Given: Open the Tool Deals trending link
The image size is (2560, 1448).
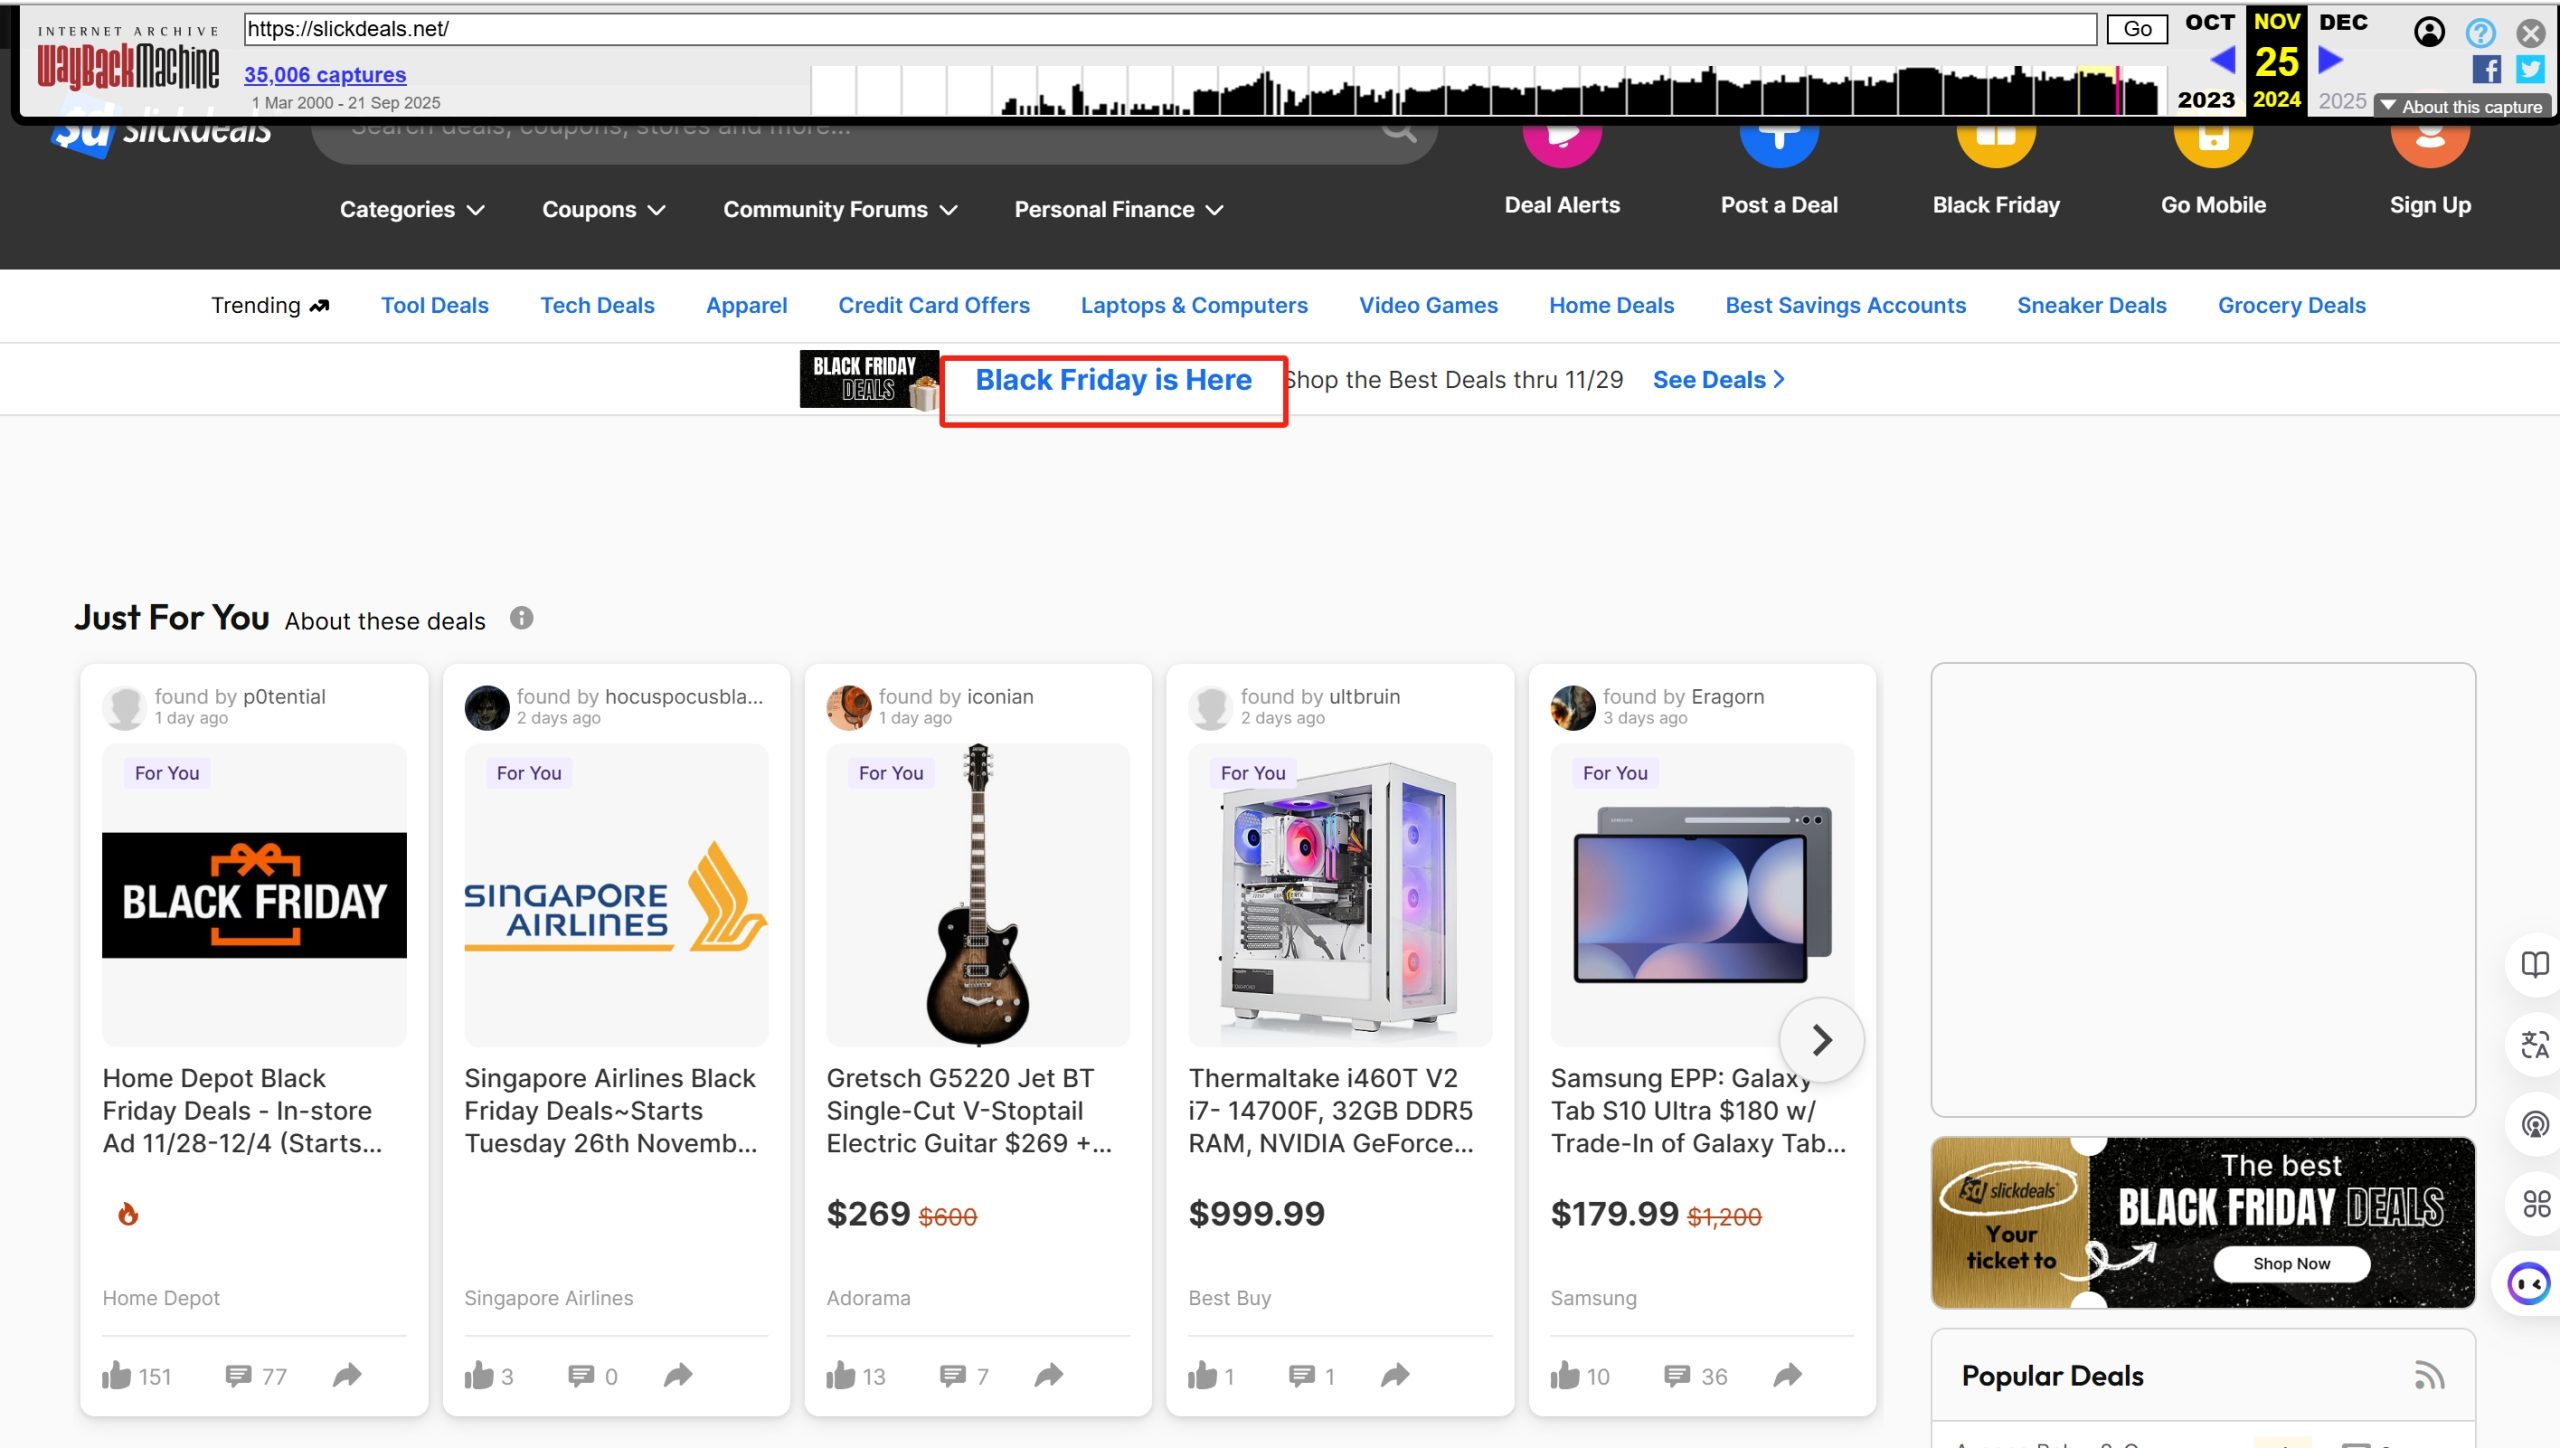Looking at the screenshot, I should [435, 305].
